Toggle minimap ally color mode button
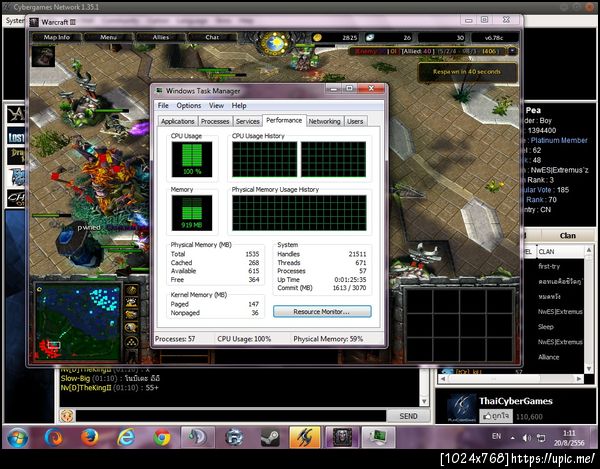This screenshot has width=600, height=469. pyautogui.click(x=131, y=315)
